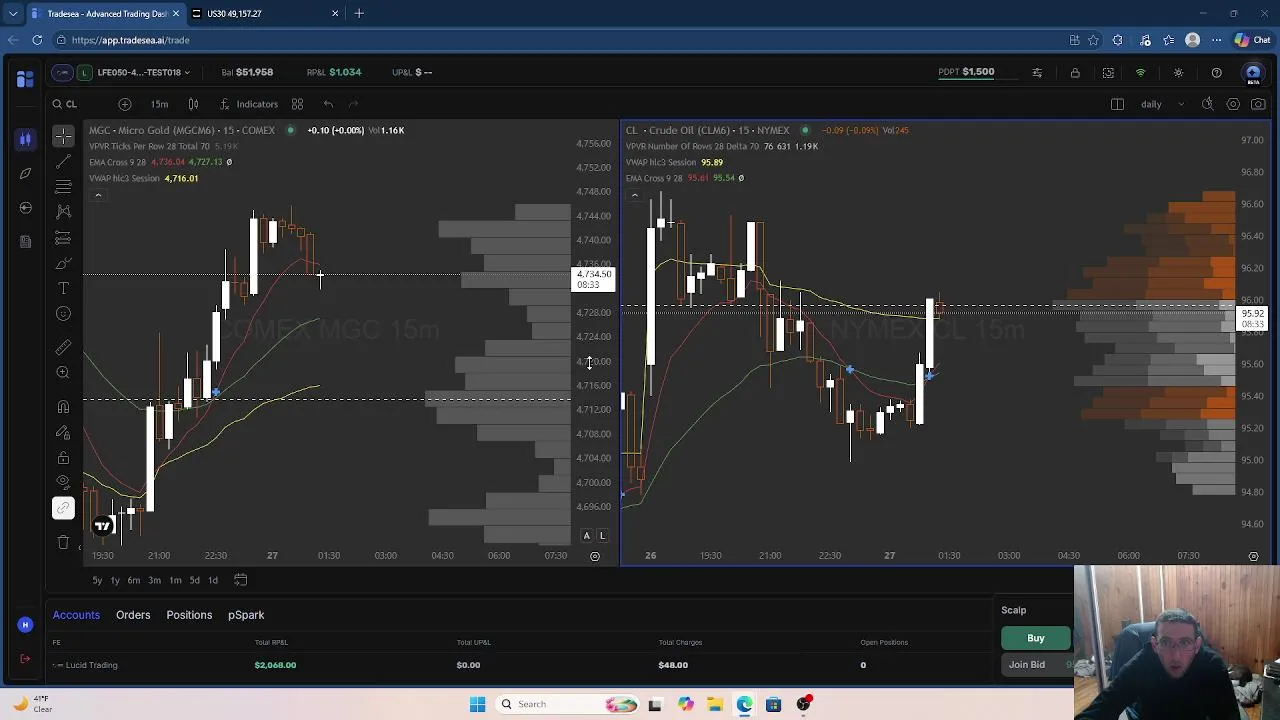Select the trend line drawing tool

pyautogui.click(x=63, y=161)
